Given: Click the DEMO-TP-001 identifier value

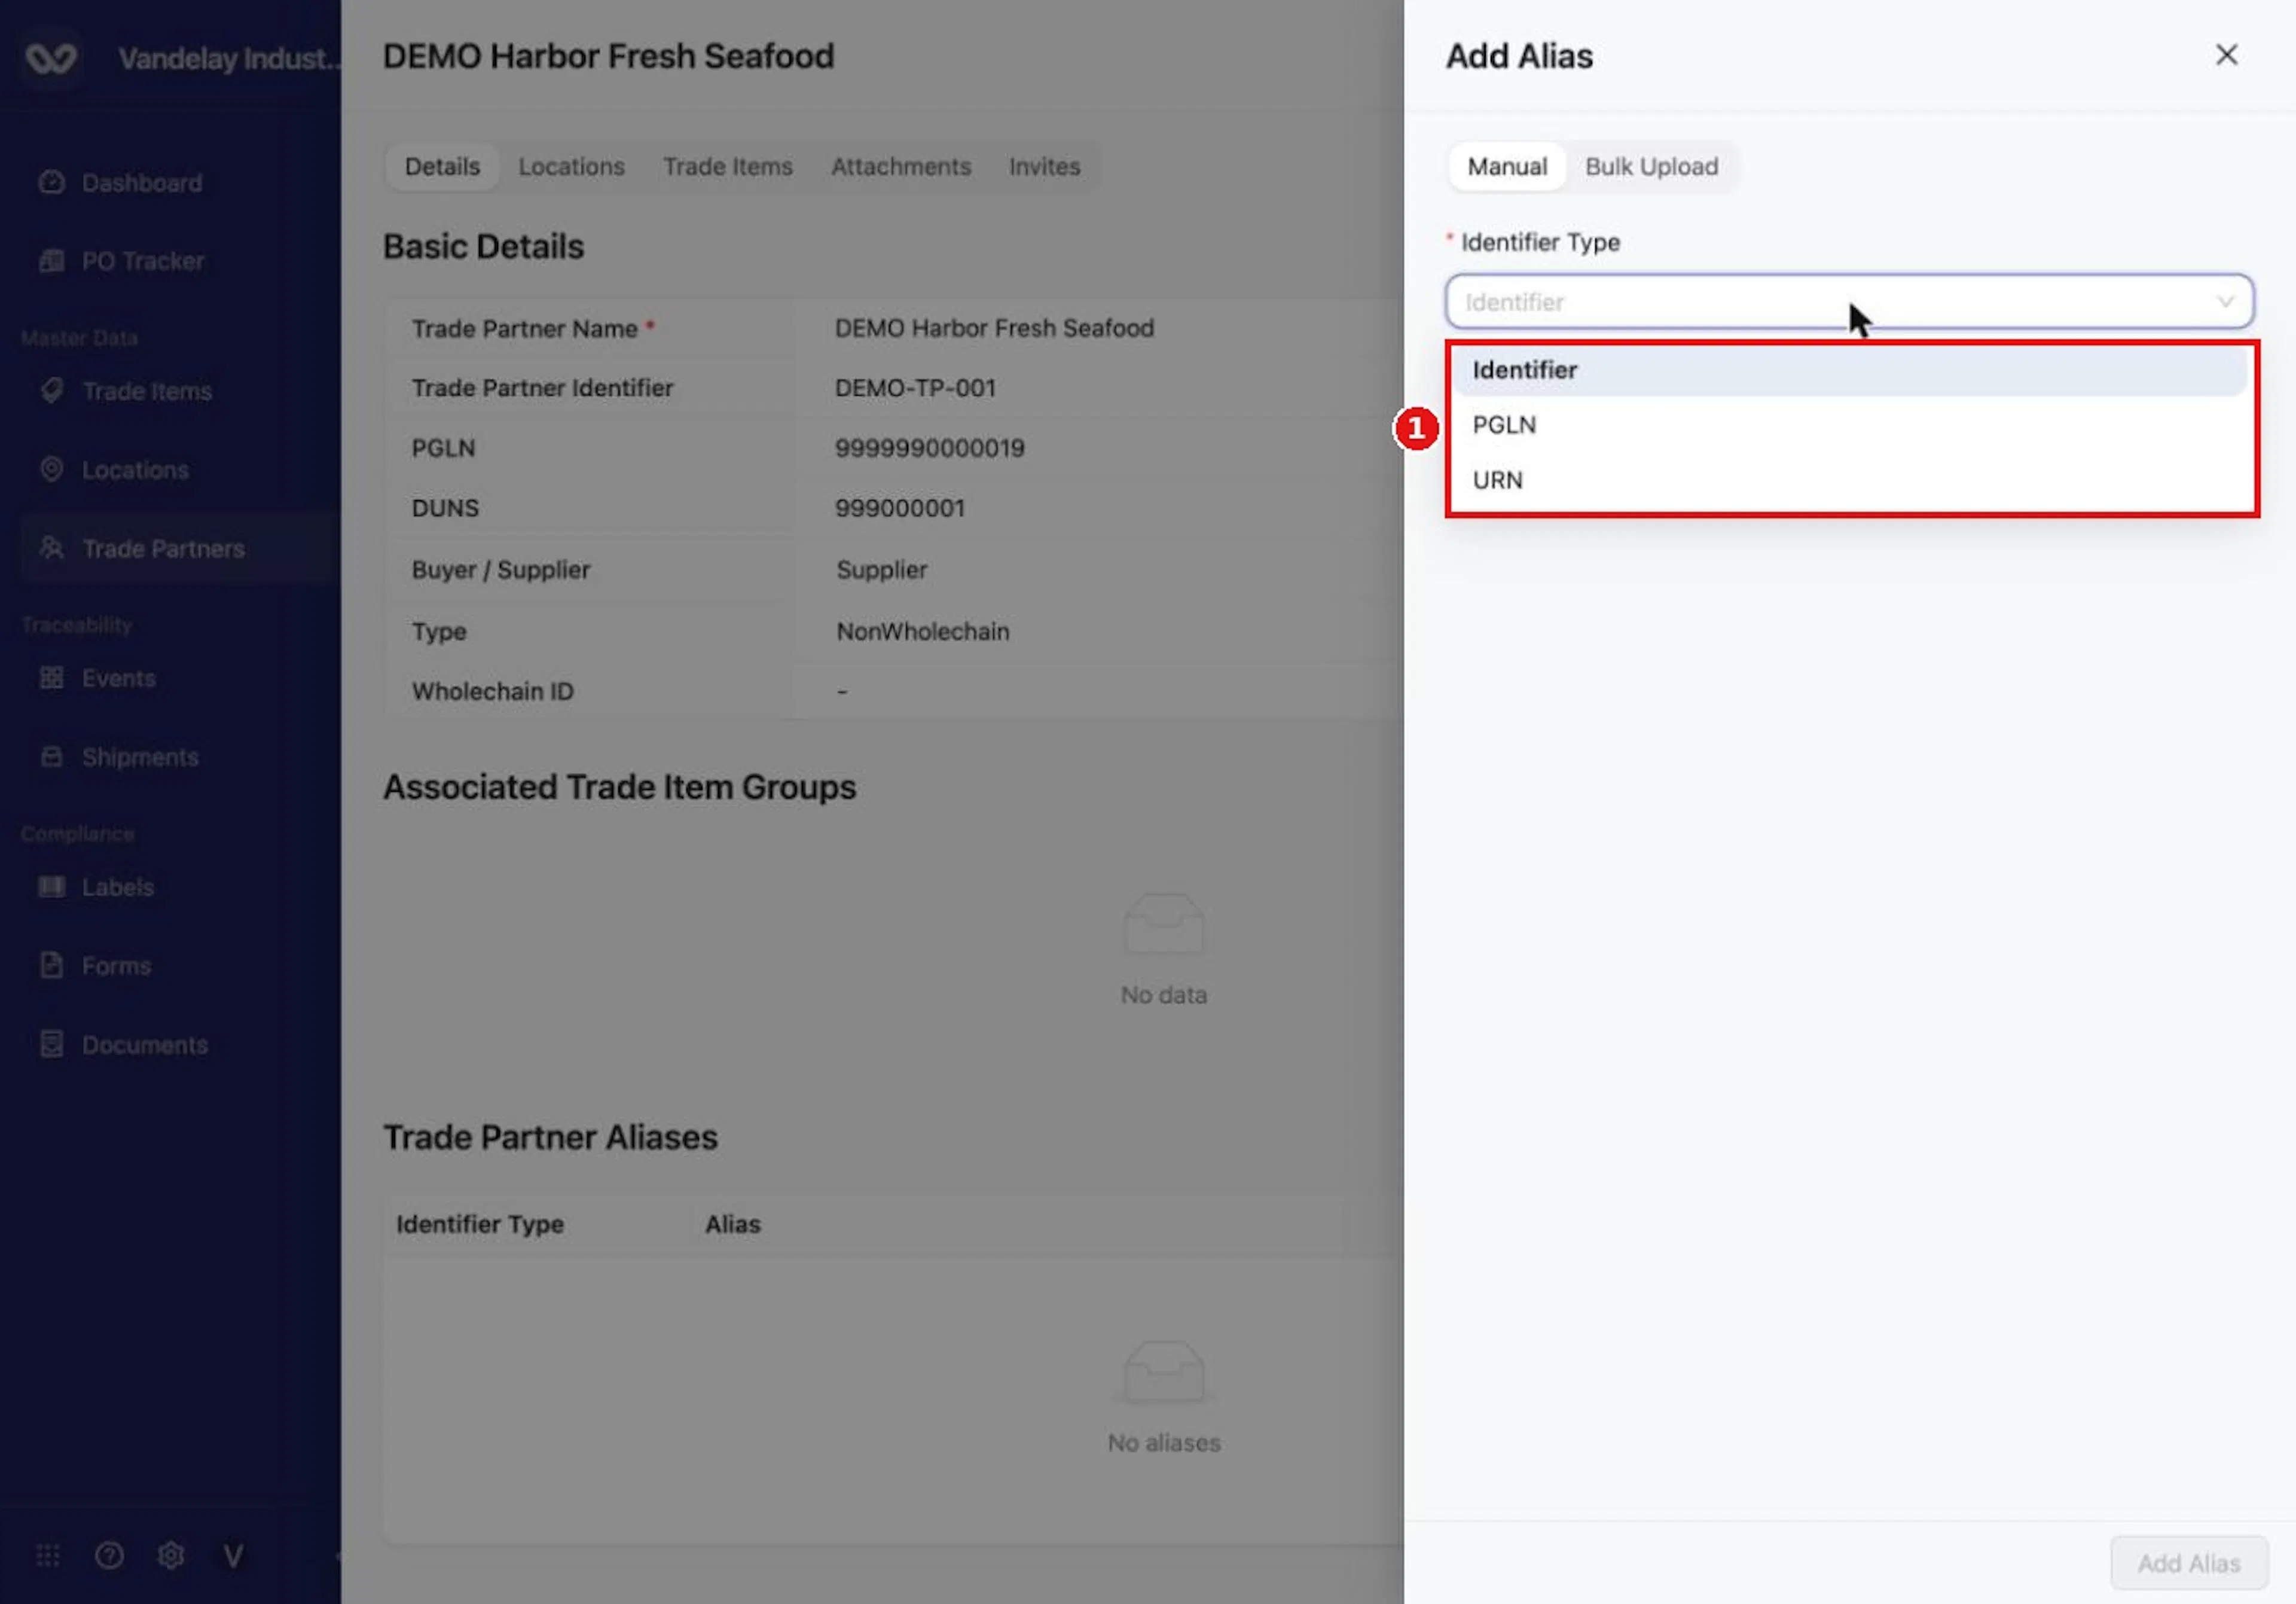Looking at the screenshot, I should 915,388.
